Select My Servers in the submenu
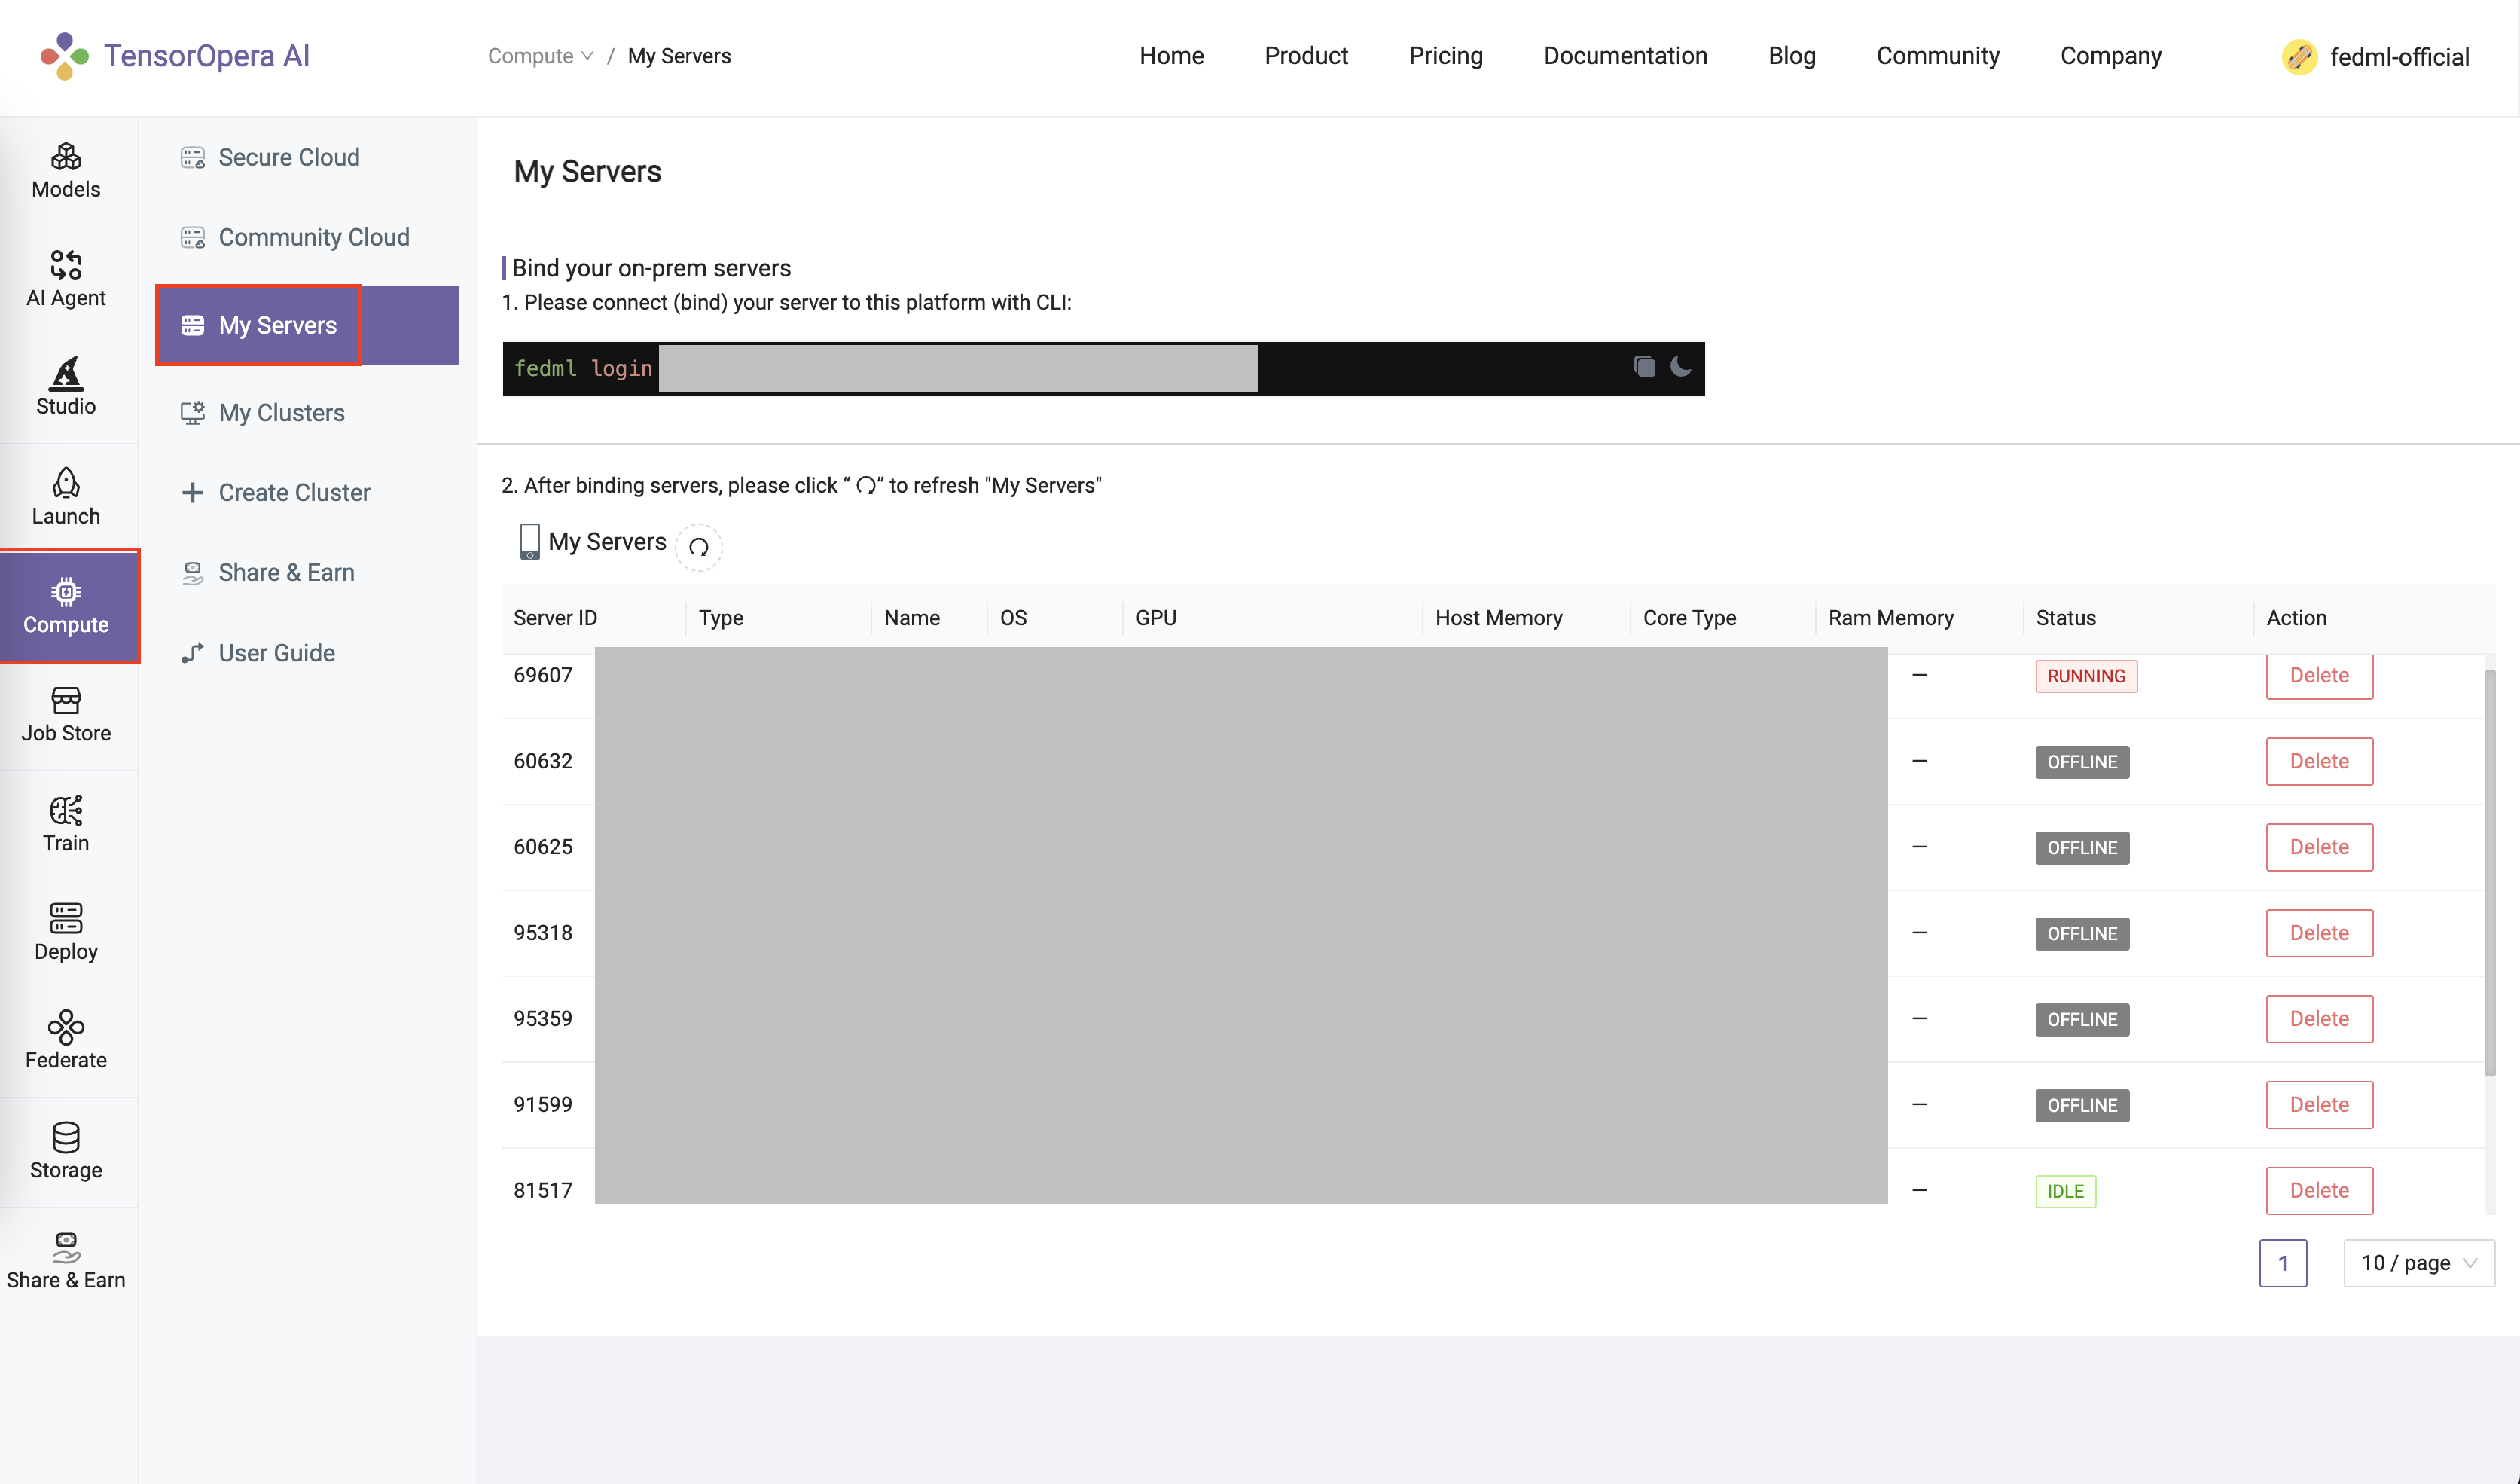This screenshot has width=2520, height=1484. click(307, 325)
